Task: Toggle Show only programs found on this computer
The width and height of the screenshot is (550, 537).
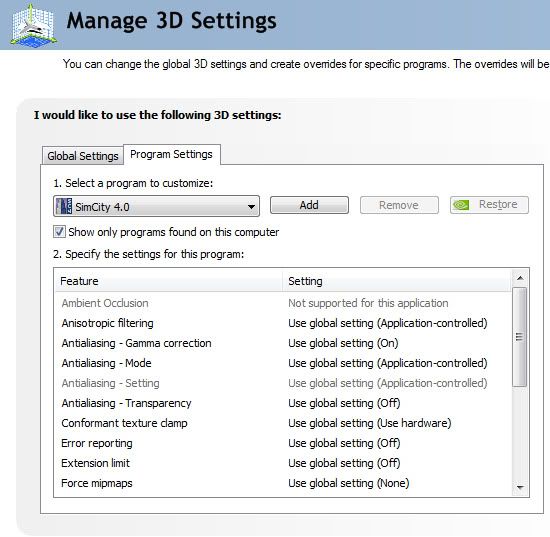Action: pyautogui.click(x=59, y=232)
